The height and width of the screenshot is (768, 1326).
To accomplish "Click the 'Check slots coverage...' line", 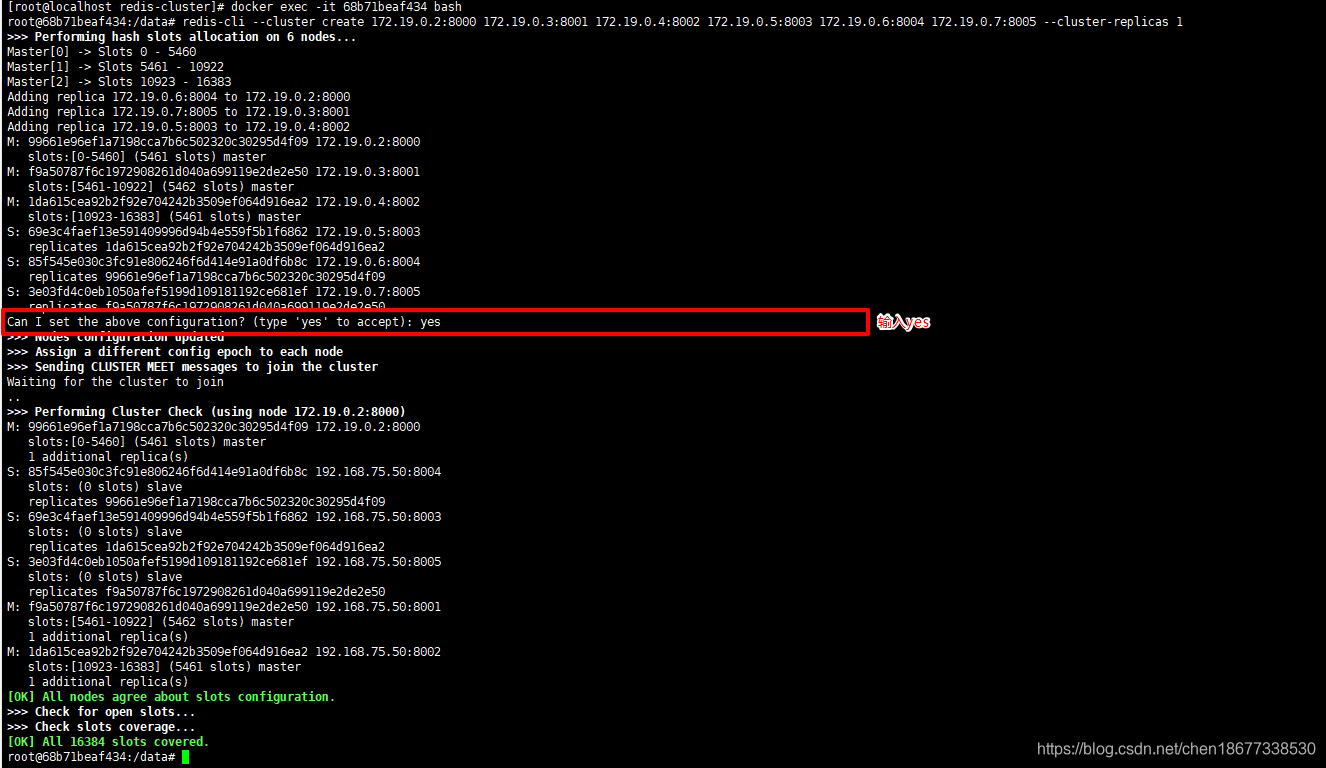I will (101, 727).
